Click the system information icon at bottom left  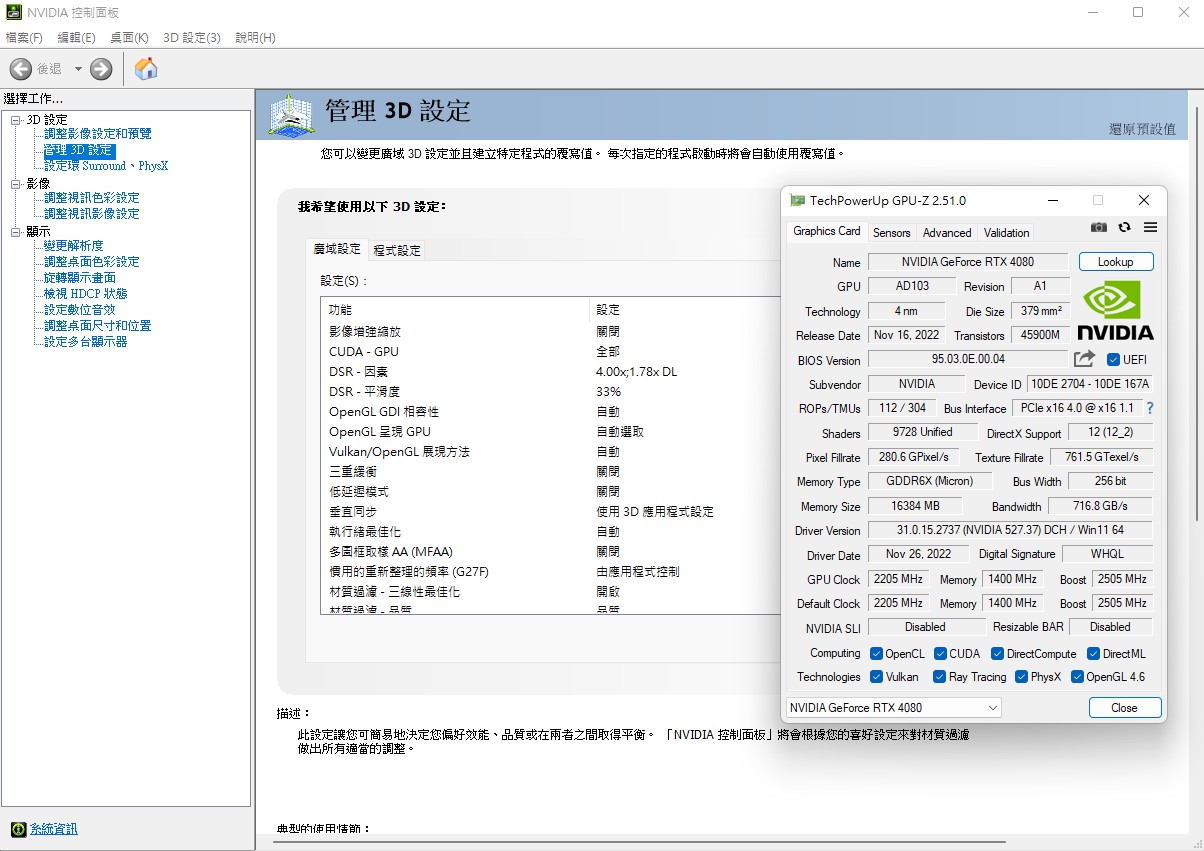point(18,829)
